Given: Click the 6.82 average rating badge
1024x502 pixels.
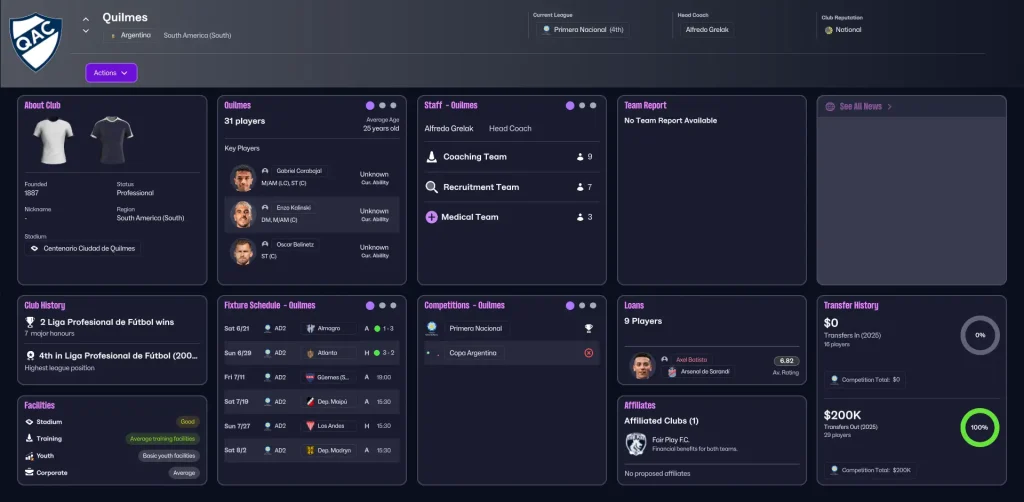Looking at the screenshot, I should tap(786, 361).
